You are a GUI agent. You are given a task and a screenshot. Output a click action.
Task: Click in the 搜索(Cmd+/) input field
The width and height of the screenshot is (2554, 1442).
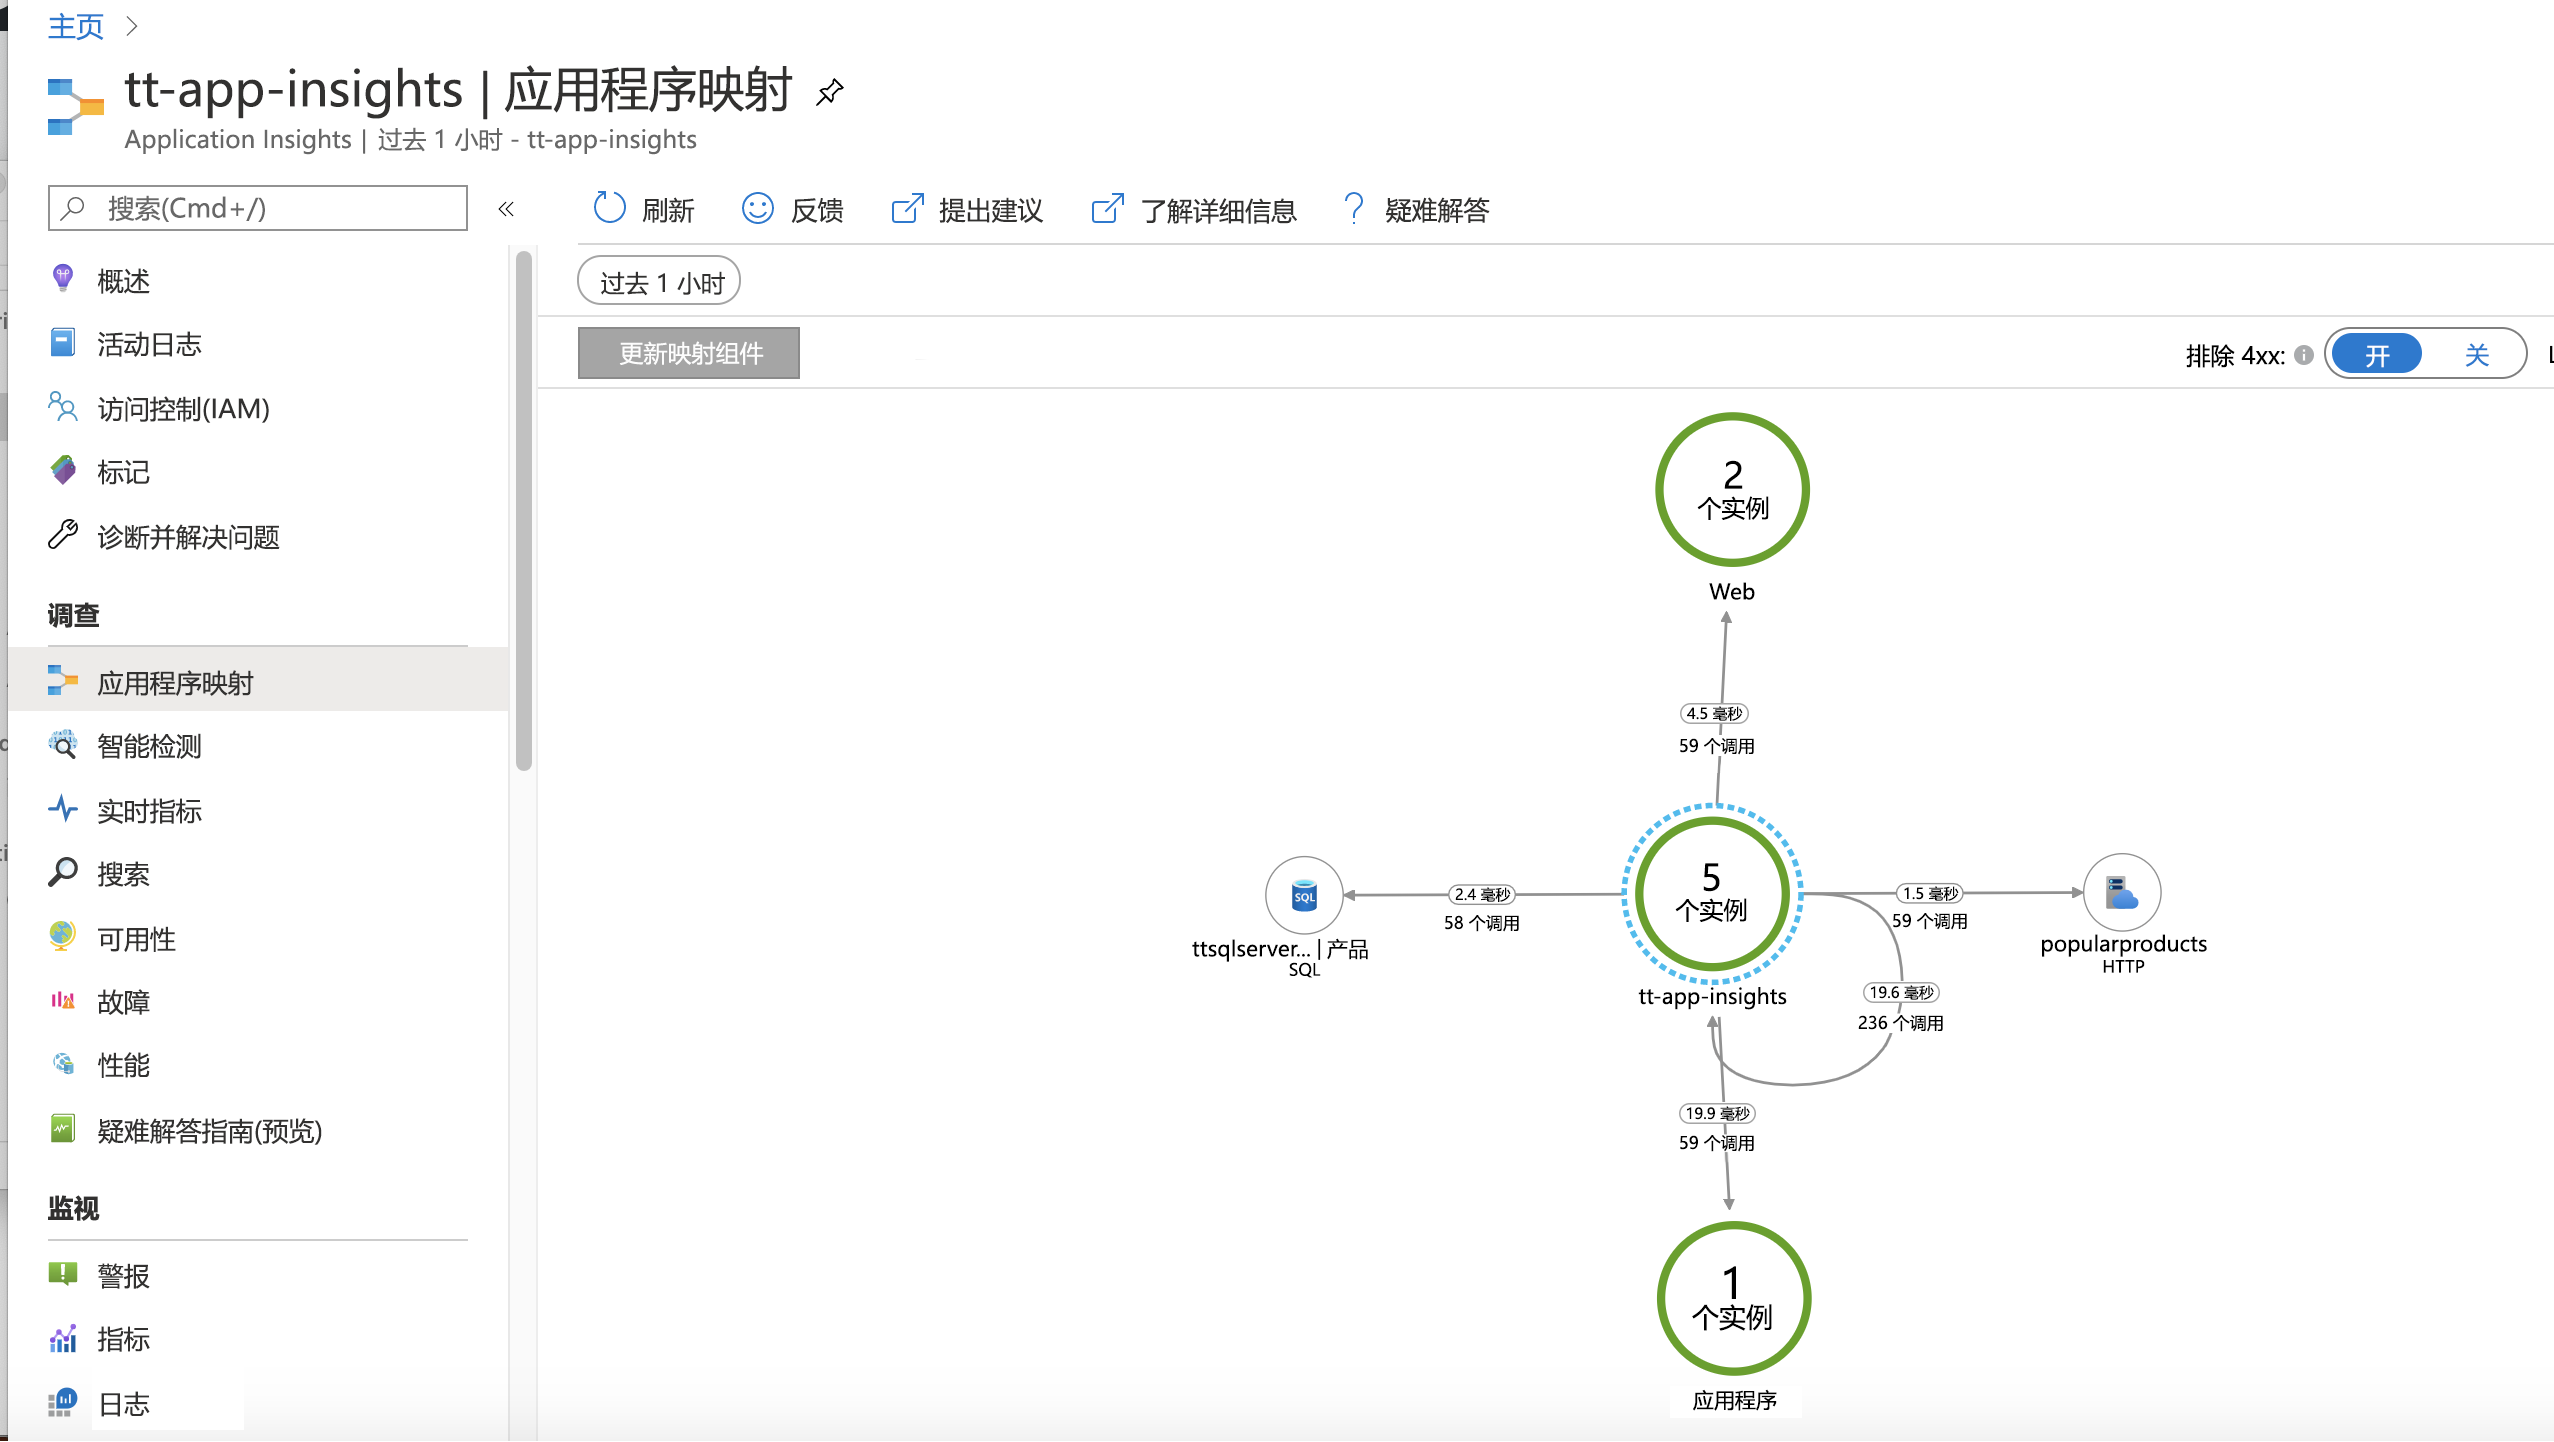pyautogui.click(x=258, y=208)
